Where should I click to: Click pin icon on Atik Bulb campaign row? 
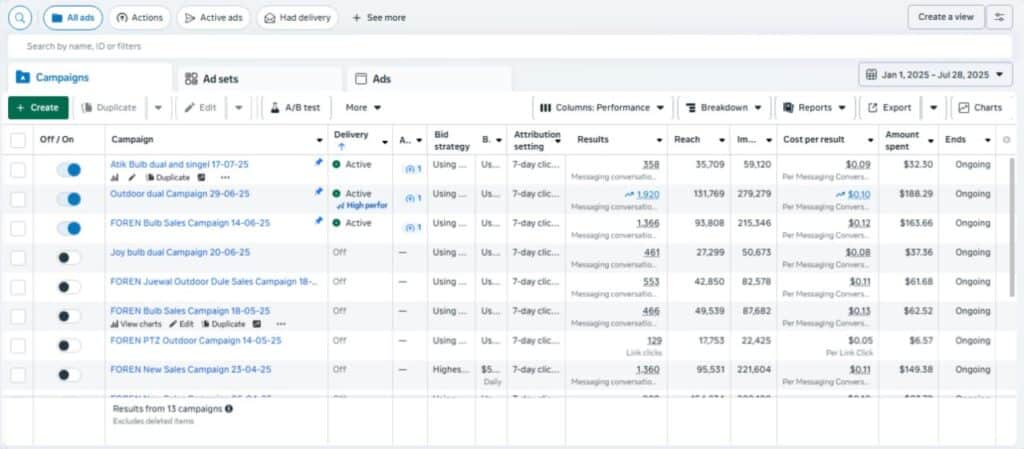319,163
